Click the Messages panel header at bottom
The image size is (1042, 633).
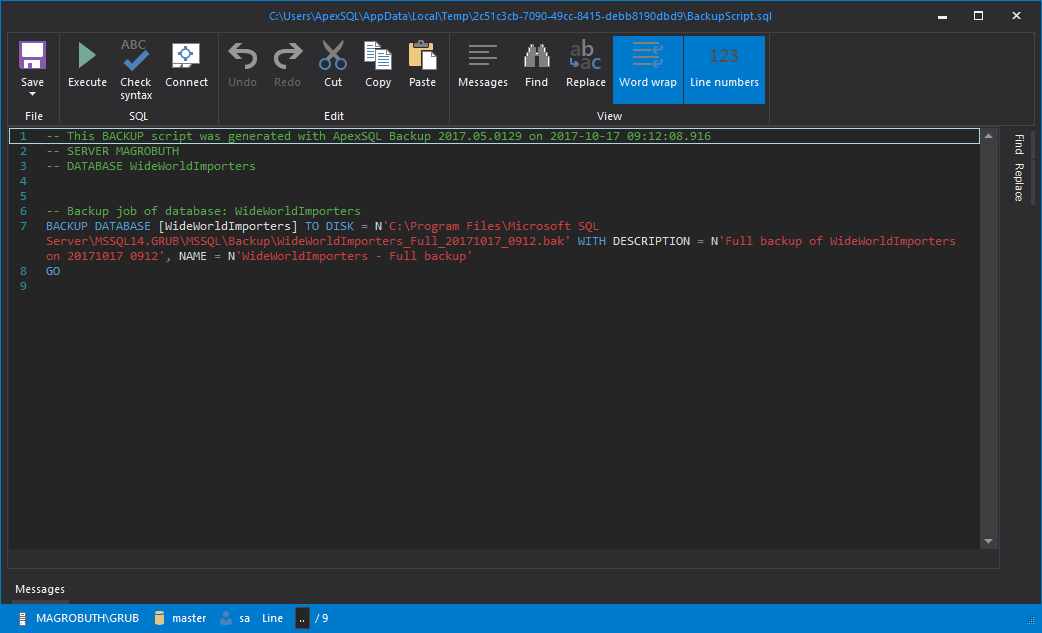click(x=40, y=589)
